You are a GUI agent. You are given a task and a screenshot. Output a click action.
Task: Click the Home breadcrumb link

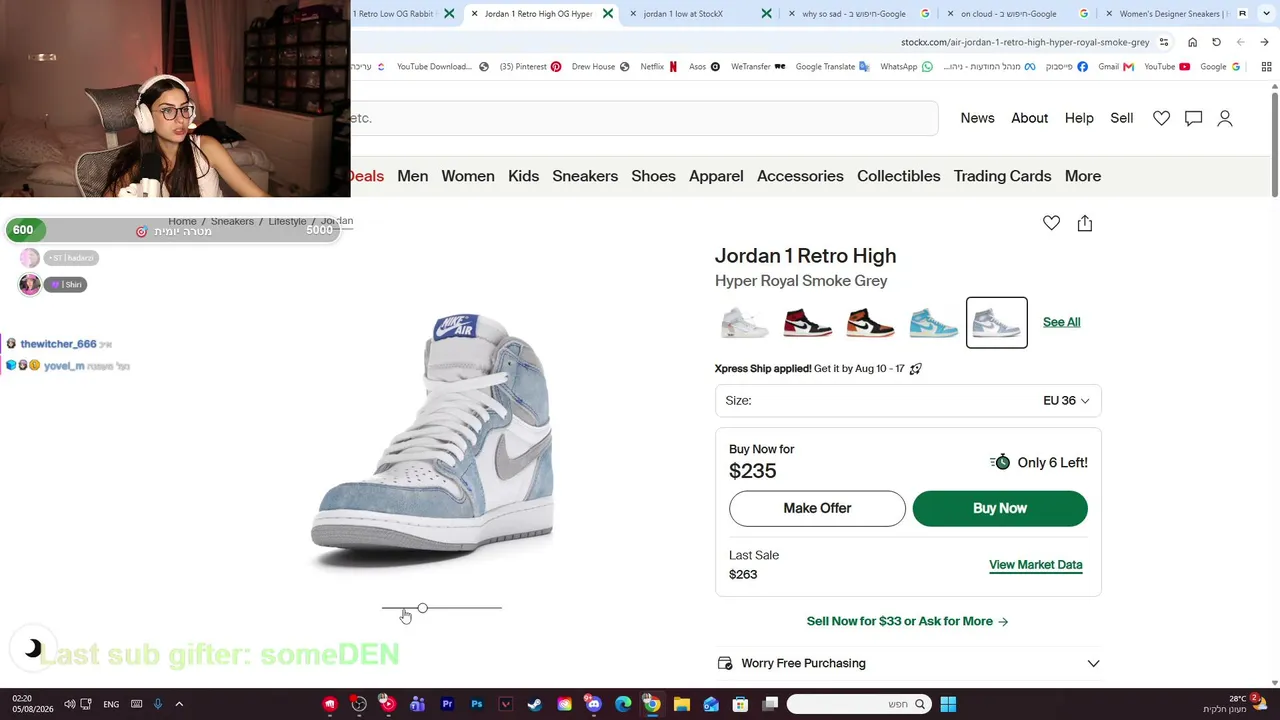[182, 221]
